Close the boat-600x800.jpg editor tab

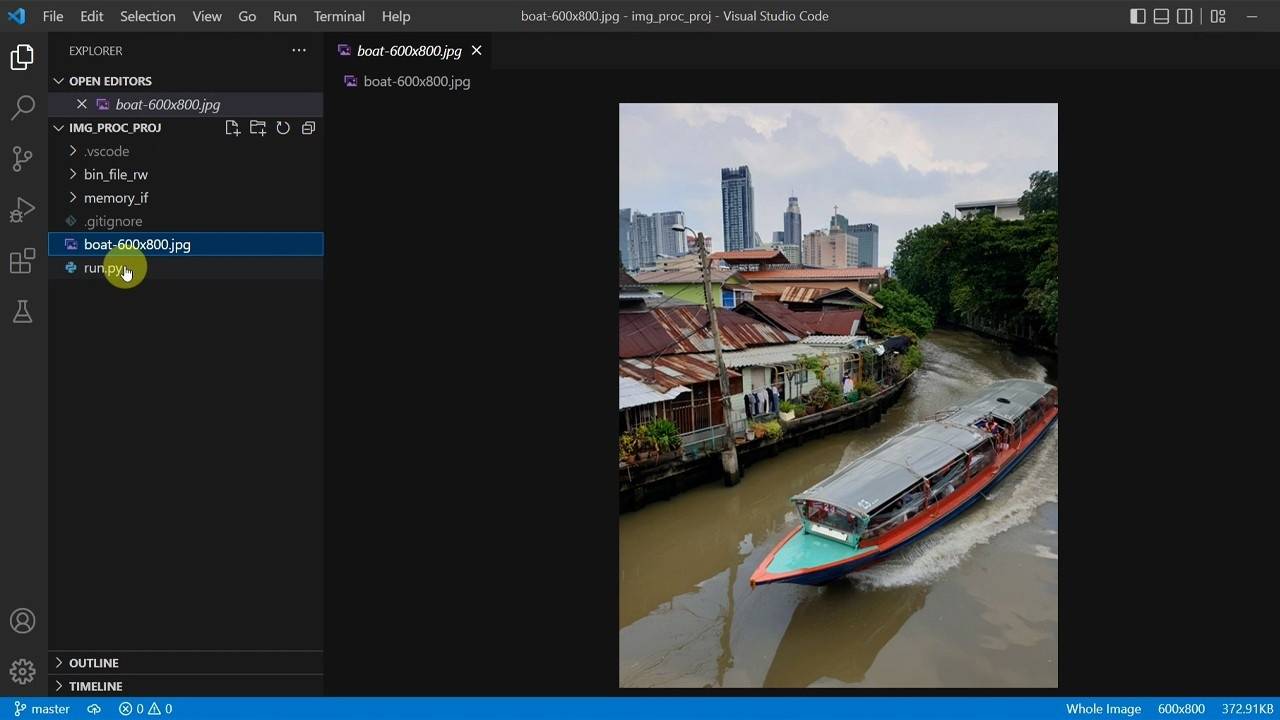pos(476,50)
